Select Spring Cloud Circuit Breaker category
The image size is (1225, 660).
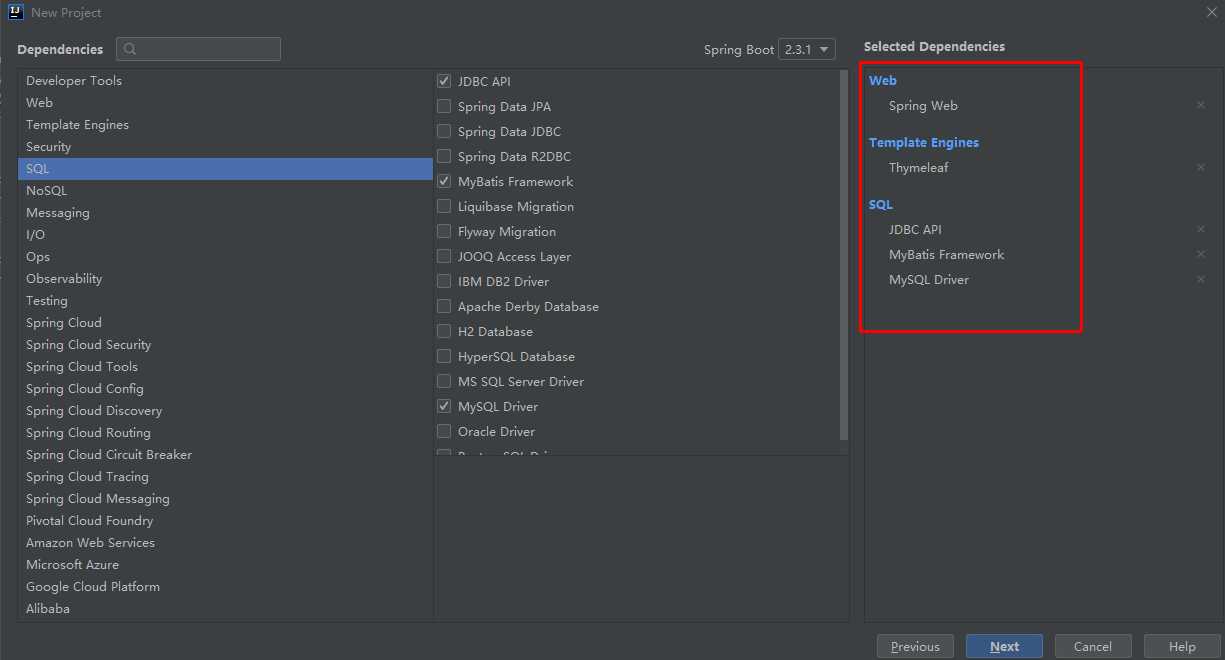point(225,454)
